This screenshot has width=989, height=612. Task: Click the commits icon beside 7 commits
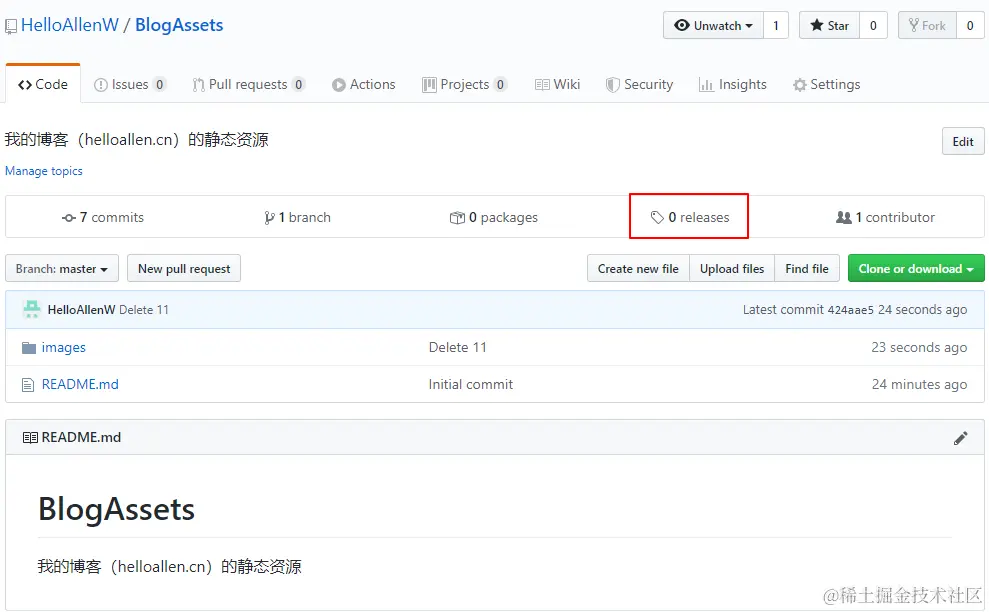coord(69,218)
